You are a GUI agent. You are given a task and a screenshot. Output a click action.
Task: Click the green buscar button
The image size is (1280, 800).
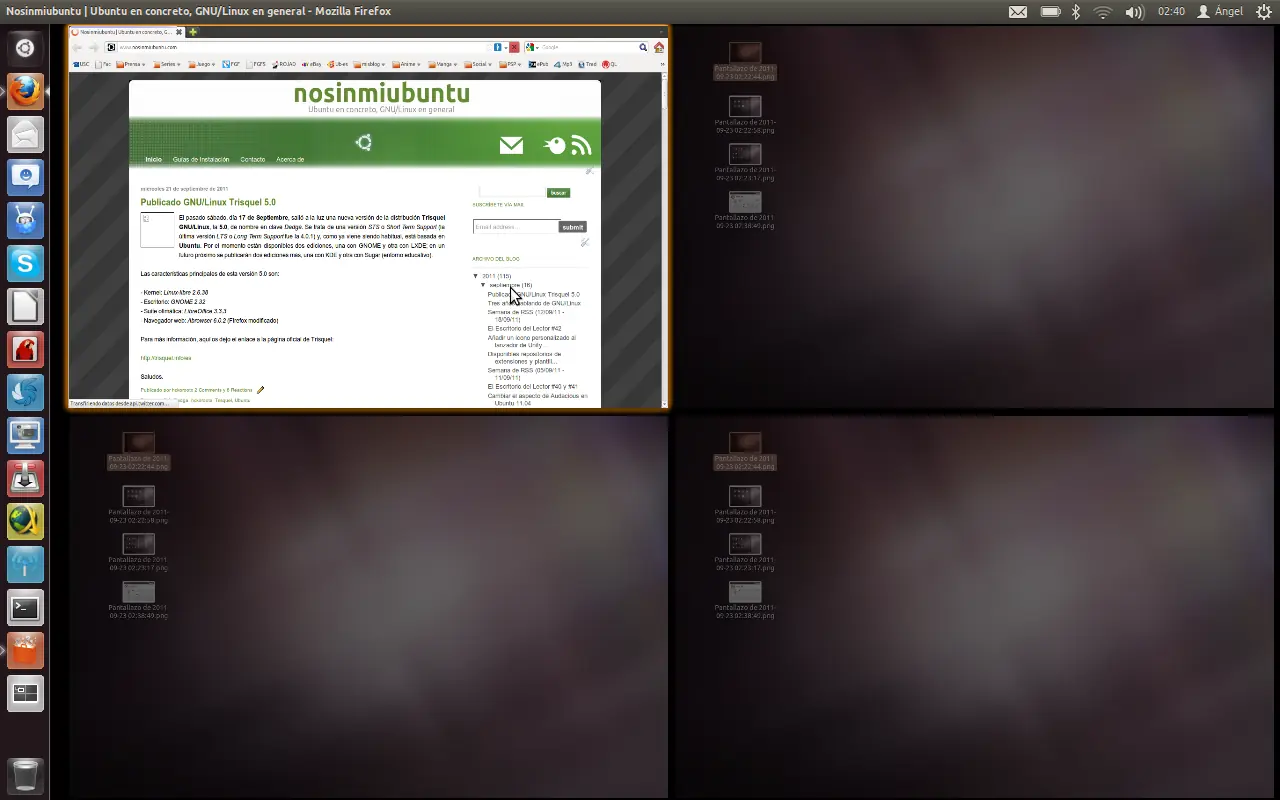pos(558,192)
